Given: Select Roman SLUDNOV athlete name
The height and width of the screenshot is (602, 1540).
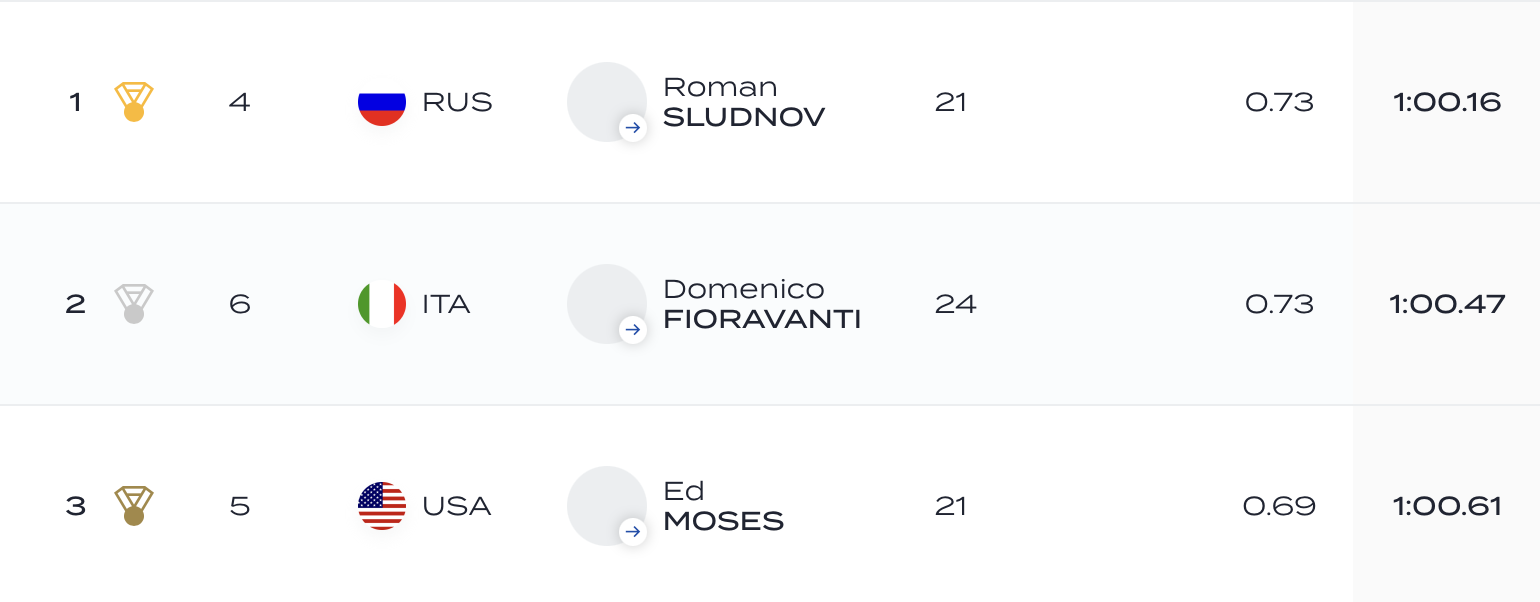Looking at the screenshot, I should 744,103.
